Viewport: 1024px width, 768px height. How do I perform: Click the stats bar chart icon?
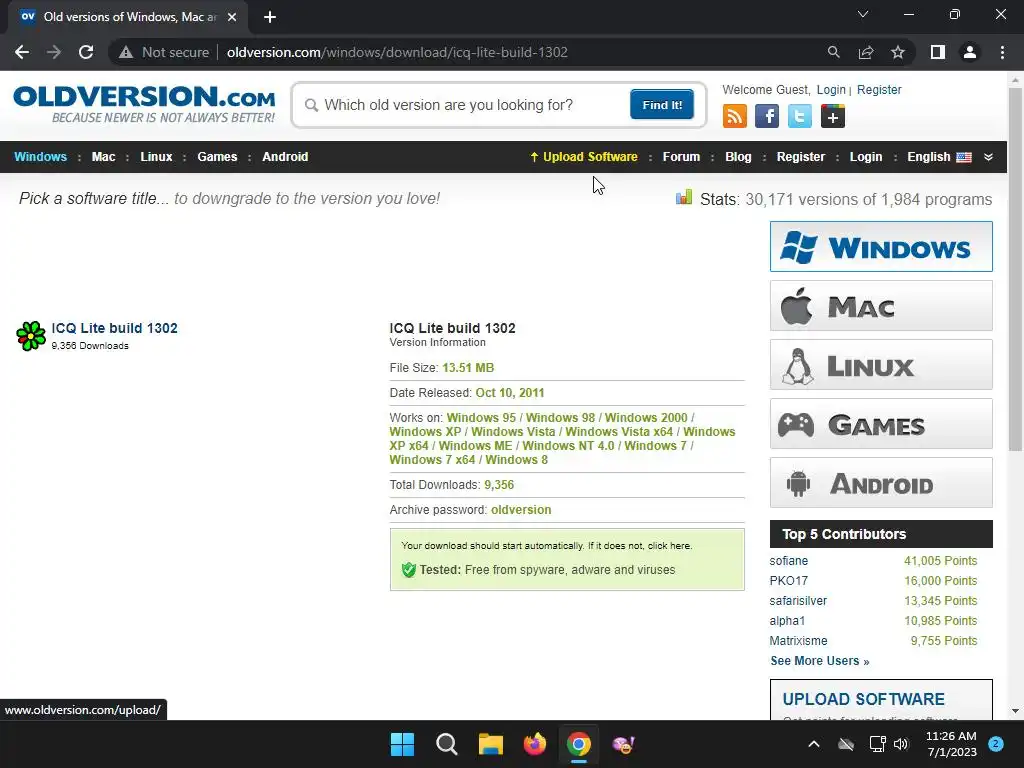[x=684, y=197]
